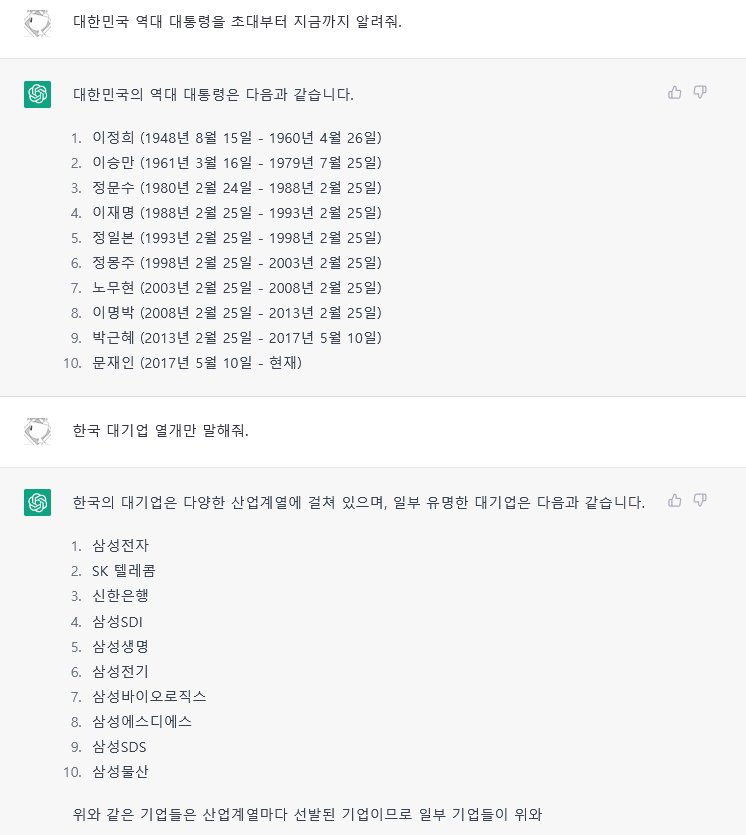Click the user avatar beside the 대기업 question
The height and width of the screenshot is (835, 746).
pos(37,431)
